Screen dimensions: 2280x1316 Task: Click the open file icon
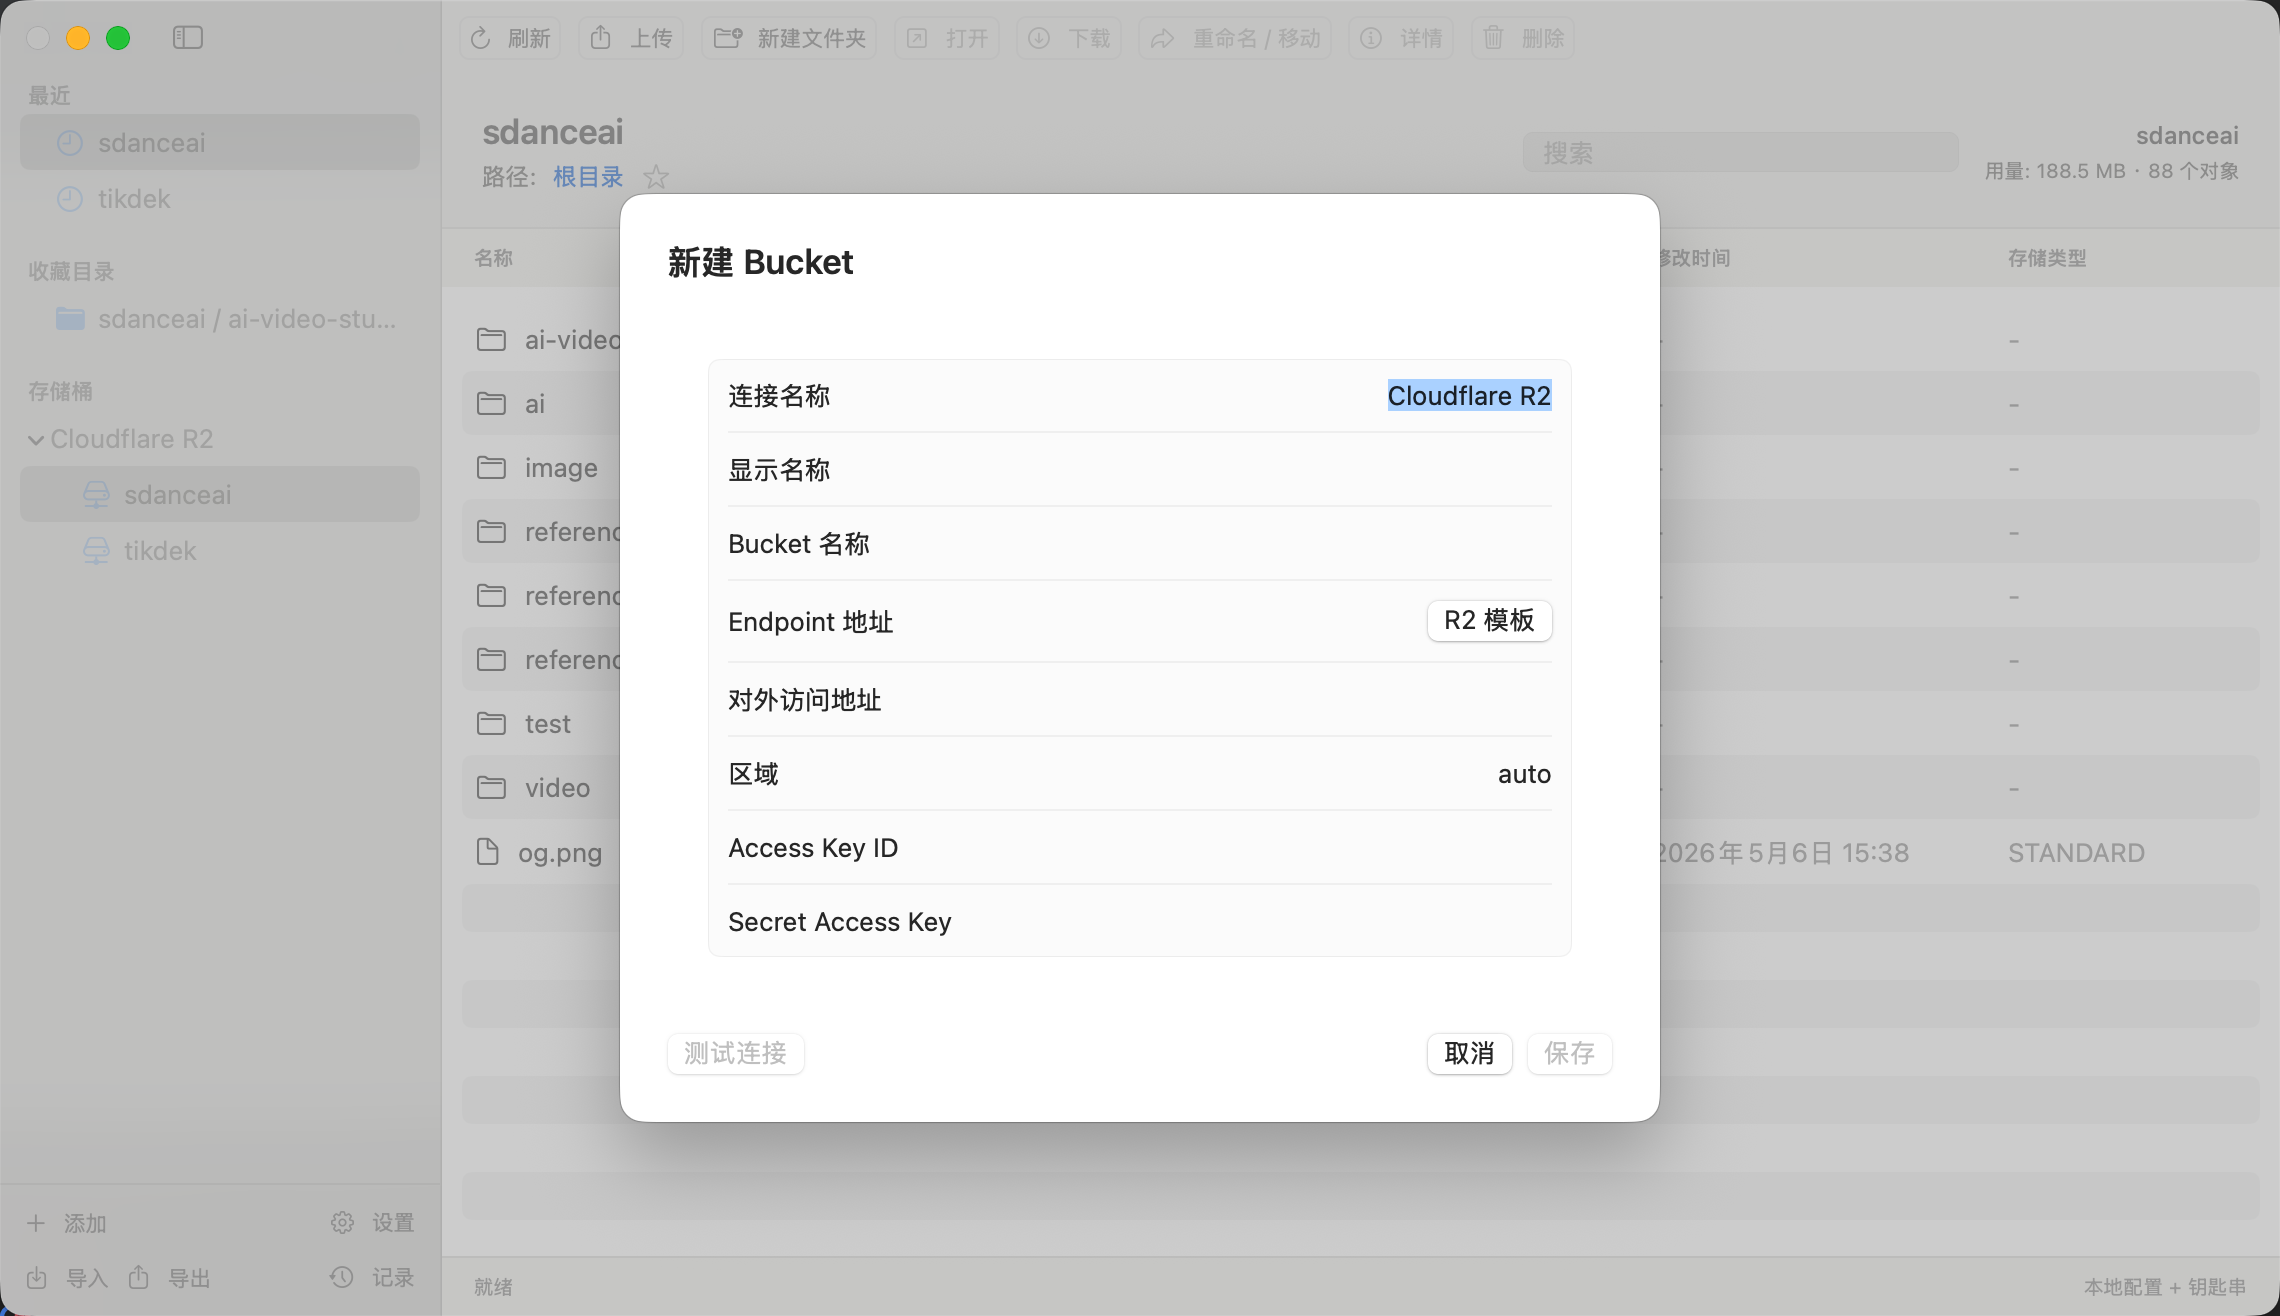(x=917, y=38)
